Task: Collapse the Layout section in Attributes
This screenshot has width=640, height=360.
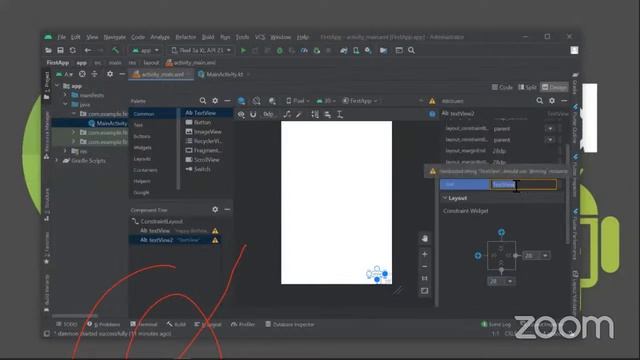Action: point(444,198)
